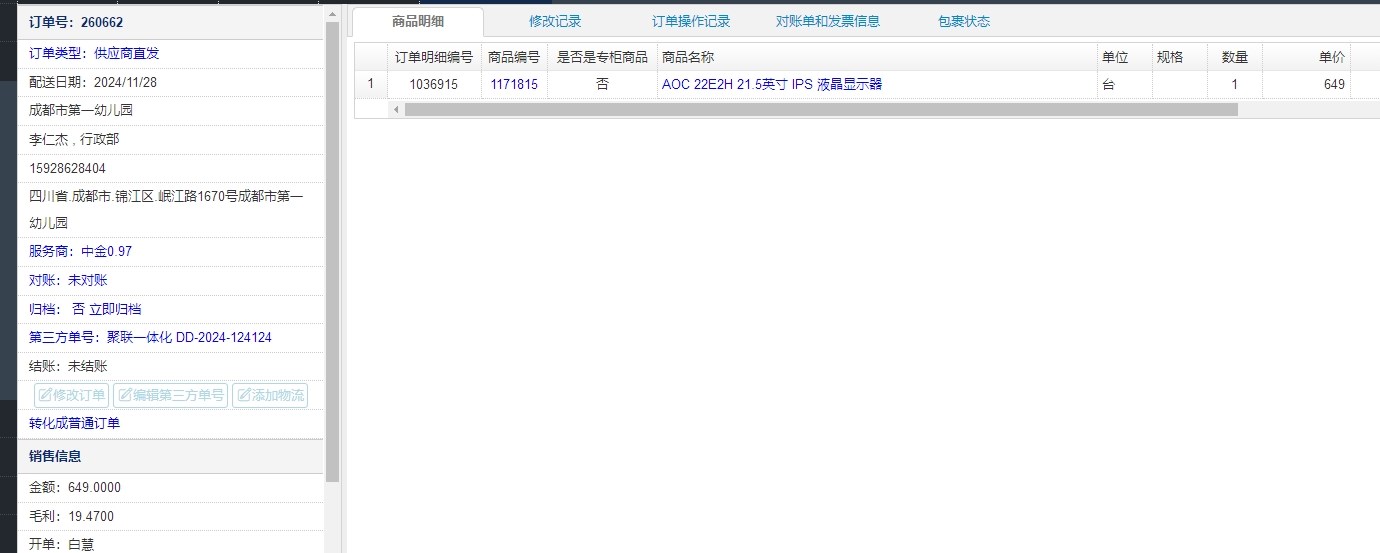Image resolution: width=1380 pixels, height=553 pixels.
Task: Click the unit cell 台
Action: 1124,85
